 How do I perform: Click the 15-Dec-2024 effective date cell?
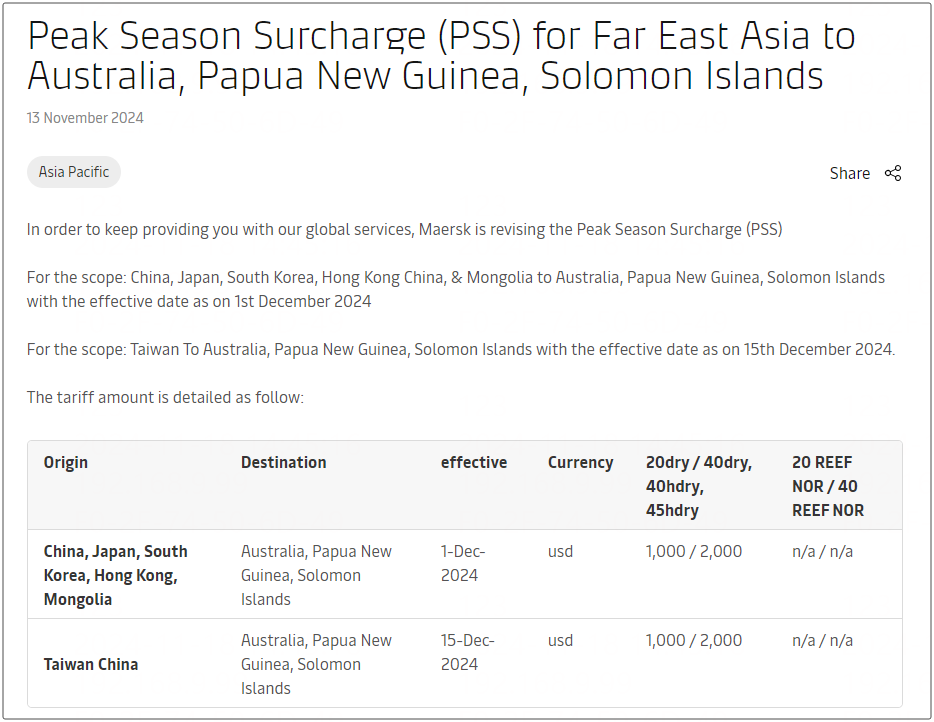tap(468, 652)
